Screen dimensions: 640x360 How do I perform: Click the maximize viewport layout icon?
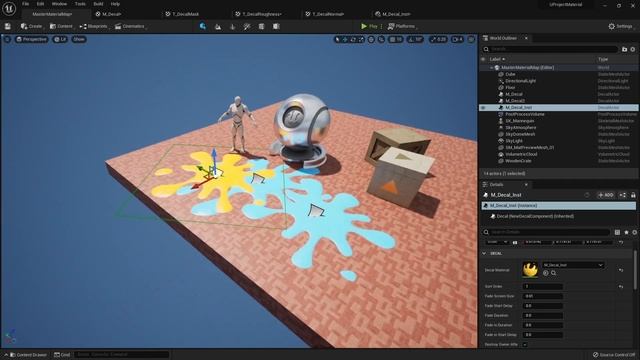click(471, 40)
